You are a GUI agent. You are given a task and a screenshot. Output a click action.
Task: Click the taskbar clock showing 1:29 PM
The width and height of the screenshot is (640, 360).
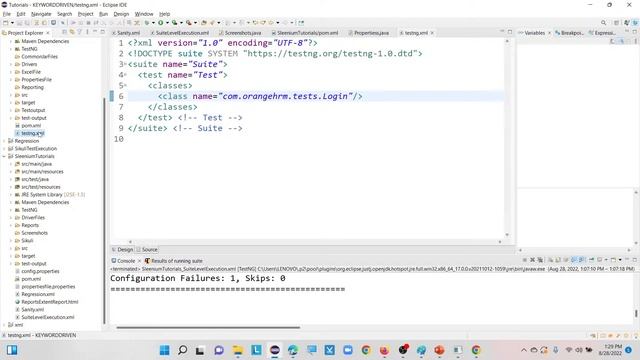point(610,350)
